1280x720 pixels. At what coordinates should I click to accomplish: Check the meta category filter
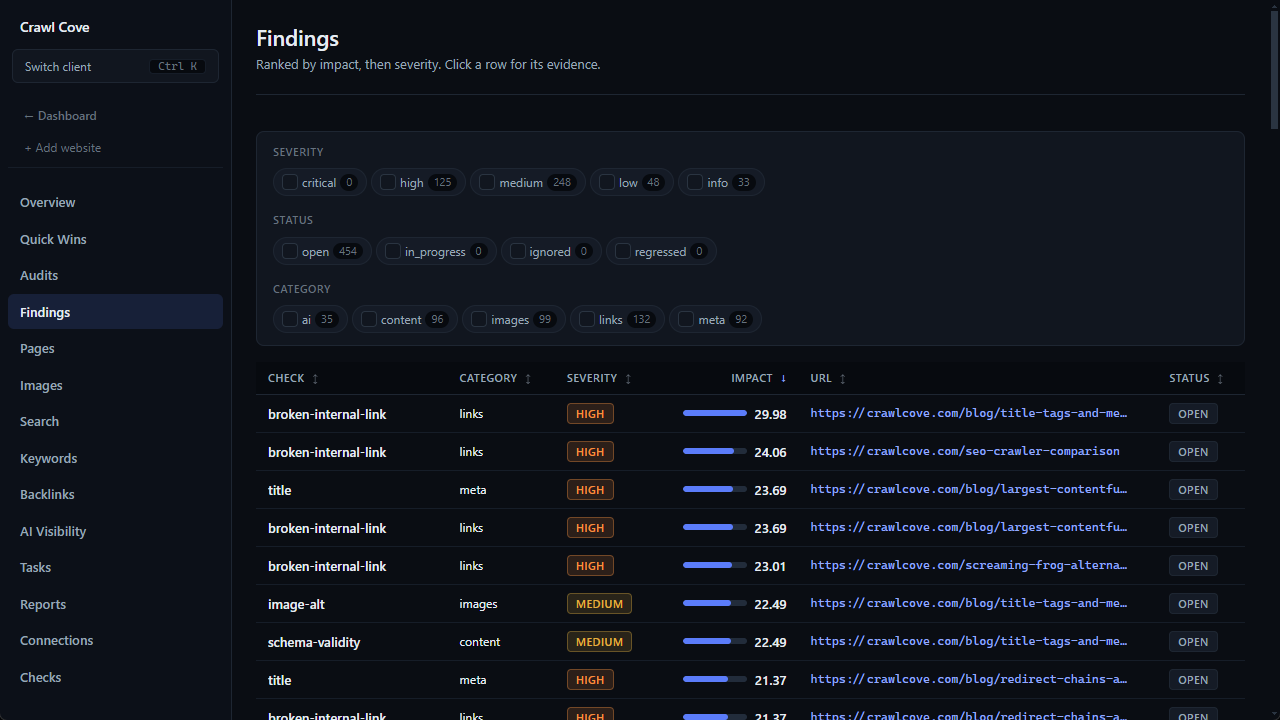pyautogui.click(x=686, y=319)
